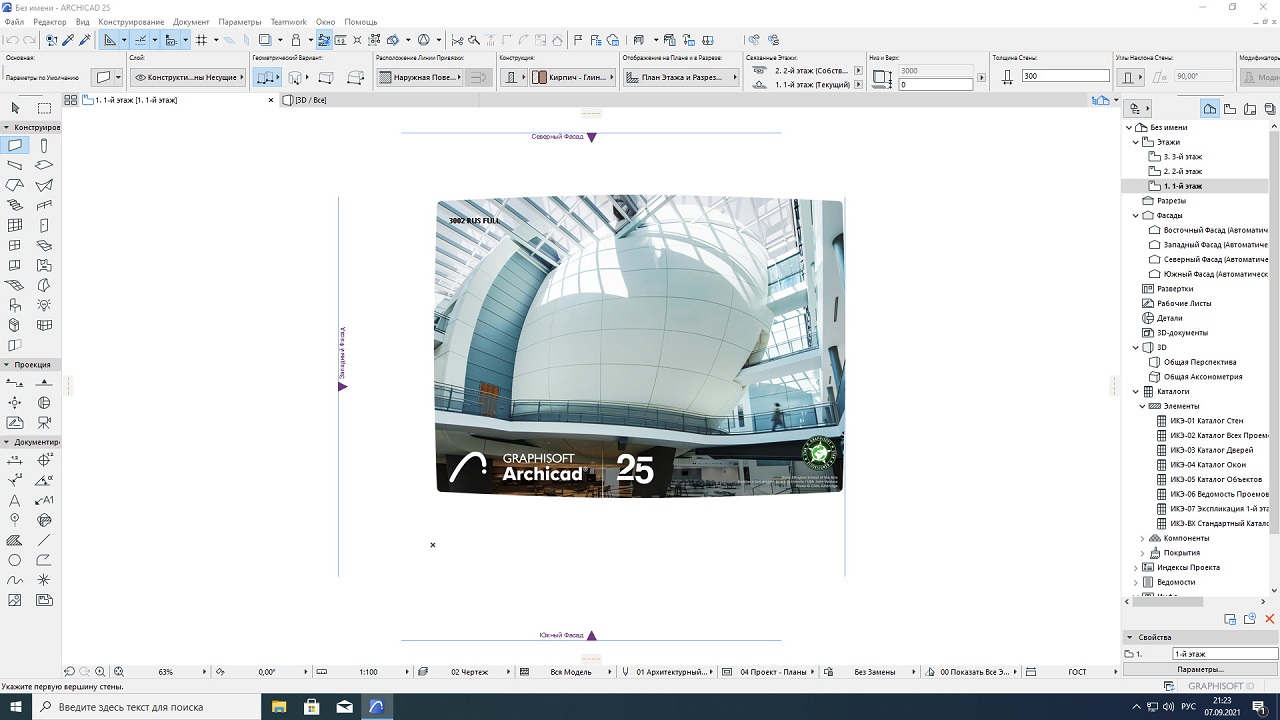
Task: Select the Circle drawing tool
Action: click(x=15, y=560)
